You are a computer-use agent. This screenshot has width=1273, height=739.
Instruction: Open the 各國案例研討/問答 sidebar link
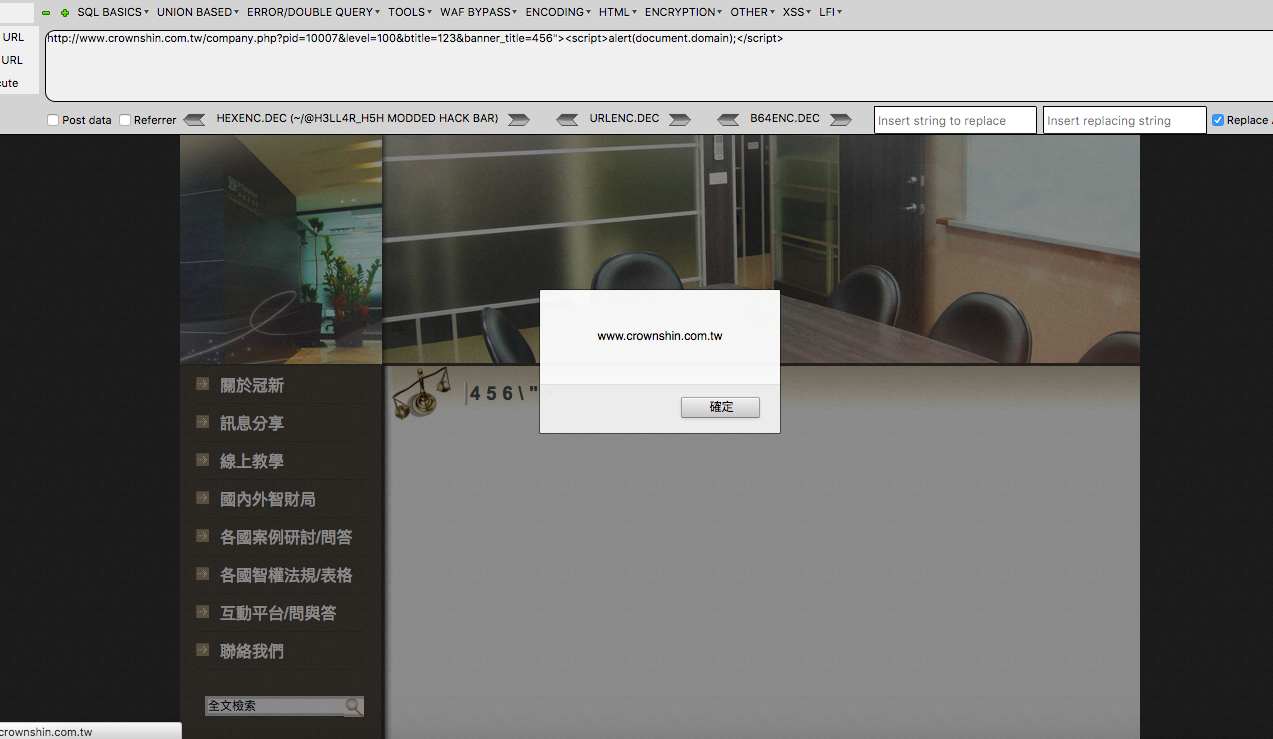click(286, 538)
